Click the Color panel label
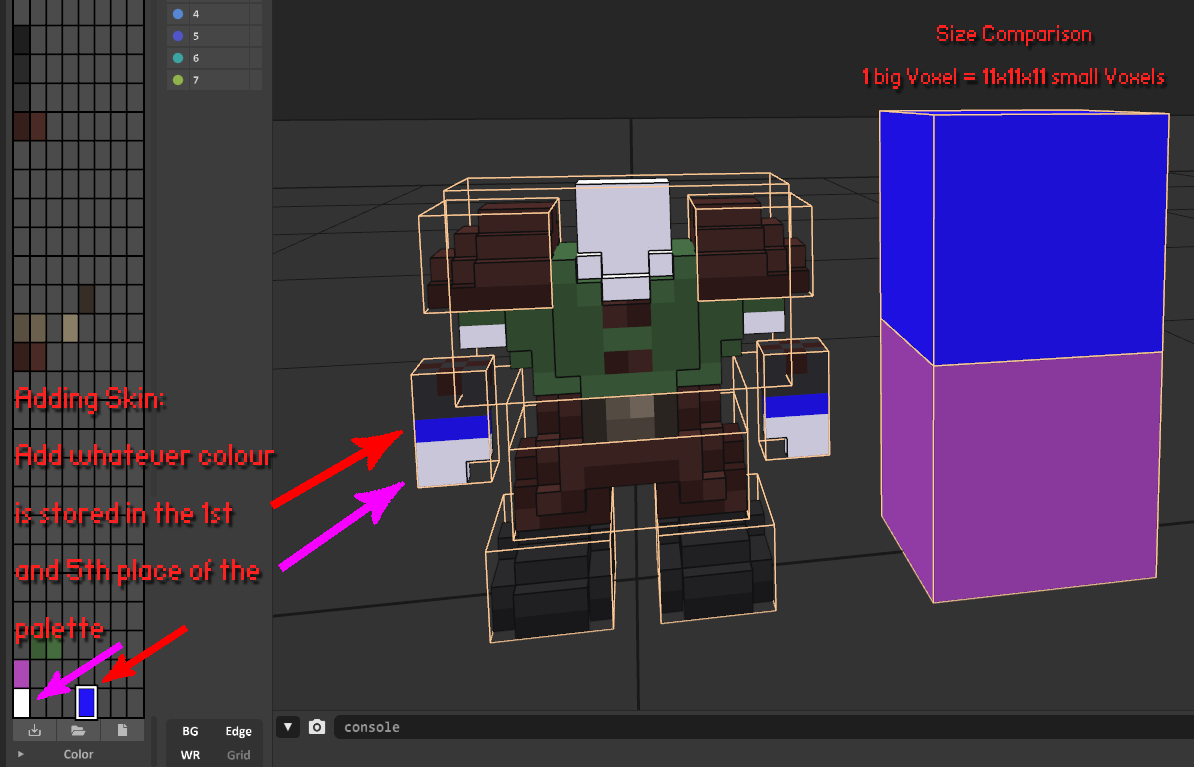The image size is (1194, 767). 79,755
